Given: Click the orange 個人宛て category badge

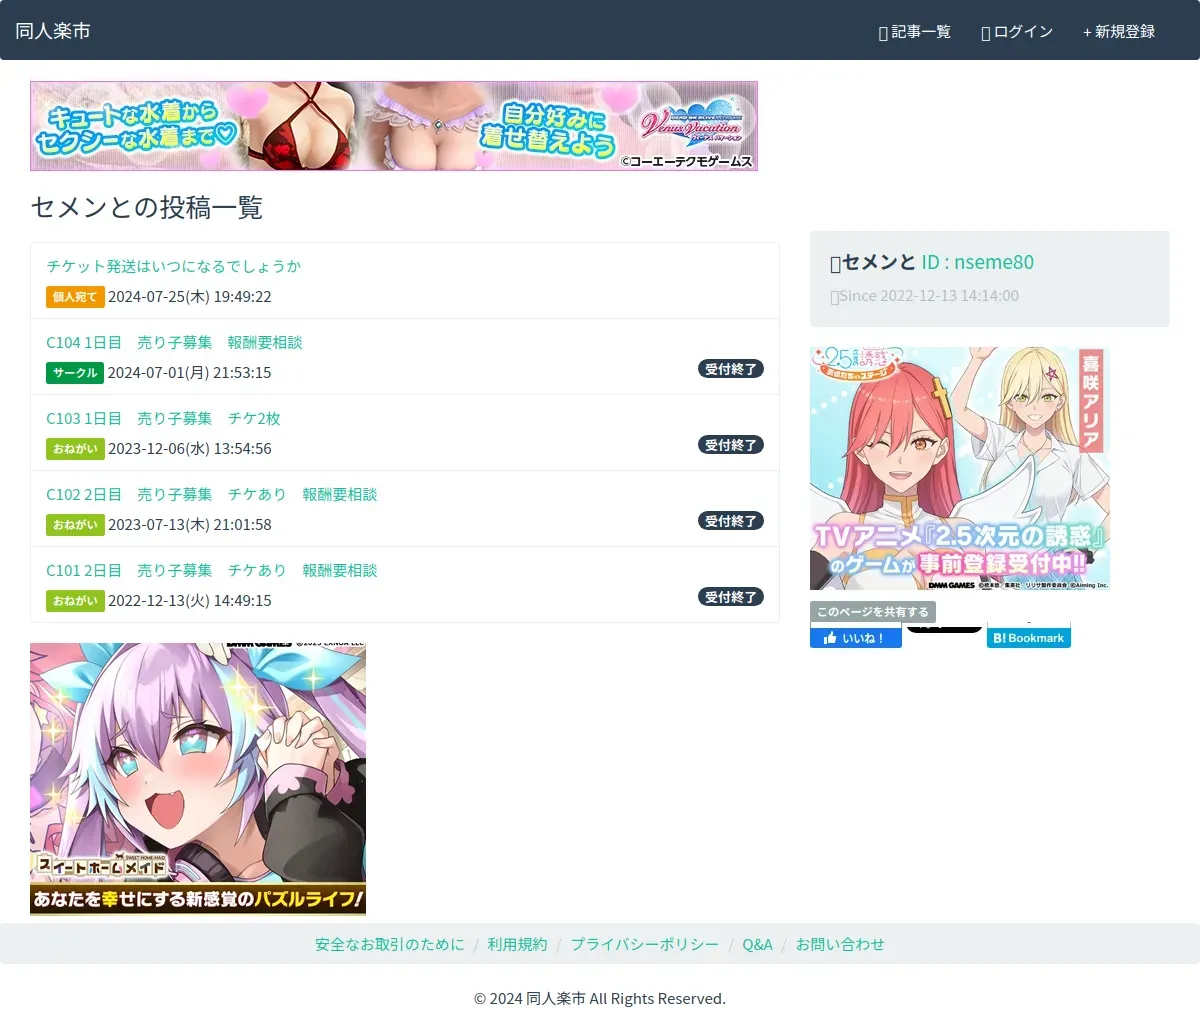Looking at the screenshot, I should coord(75,297).
